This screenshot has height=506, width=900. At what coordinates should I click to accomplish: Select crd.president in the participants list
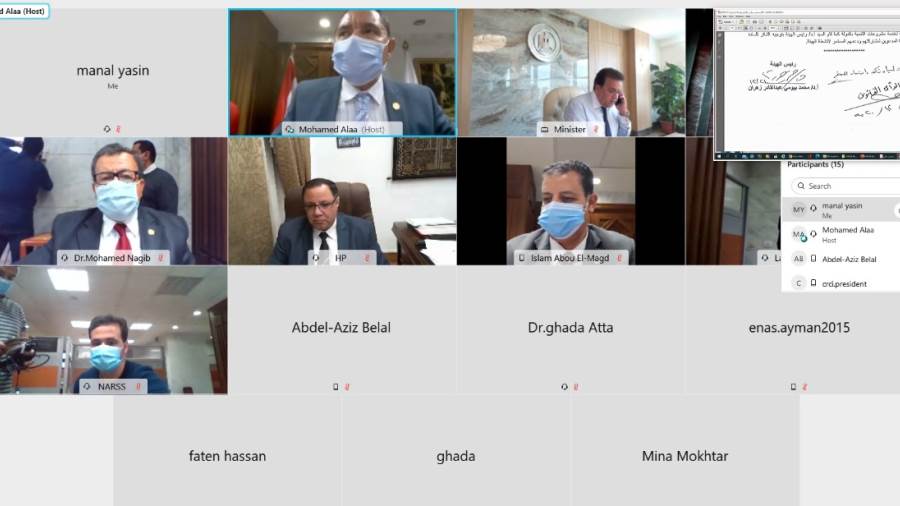click(841, 283)
